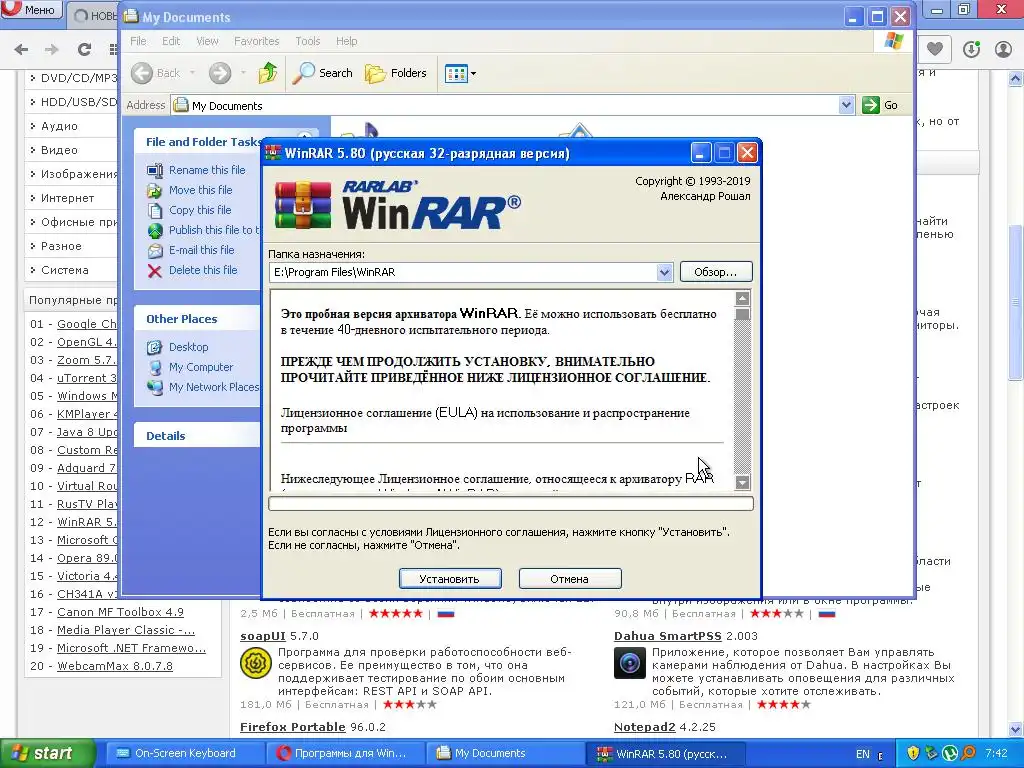
Task: Click My Computer icon under Other Places
Action: (155, 368)
